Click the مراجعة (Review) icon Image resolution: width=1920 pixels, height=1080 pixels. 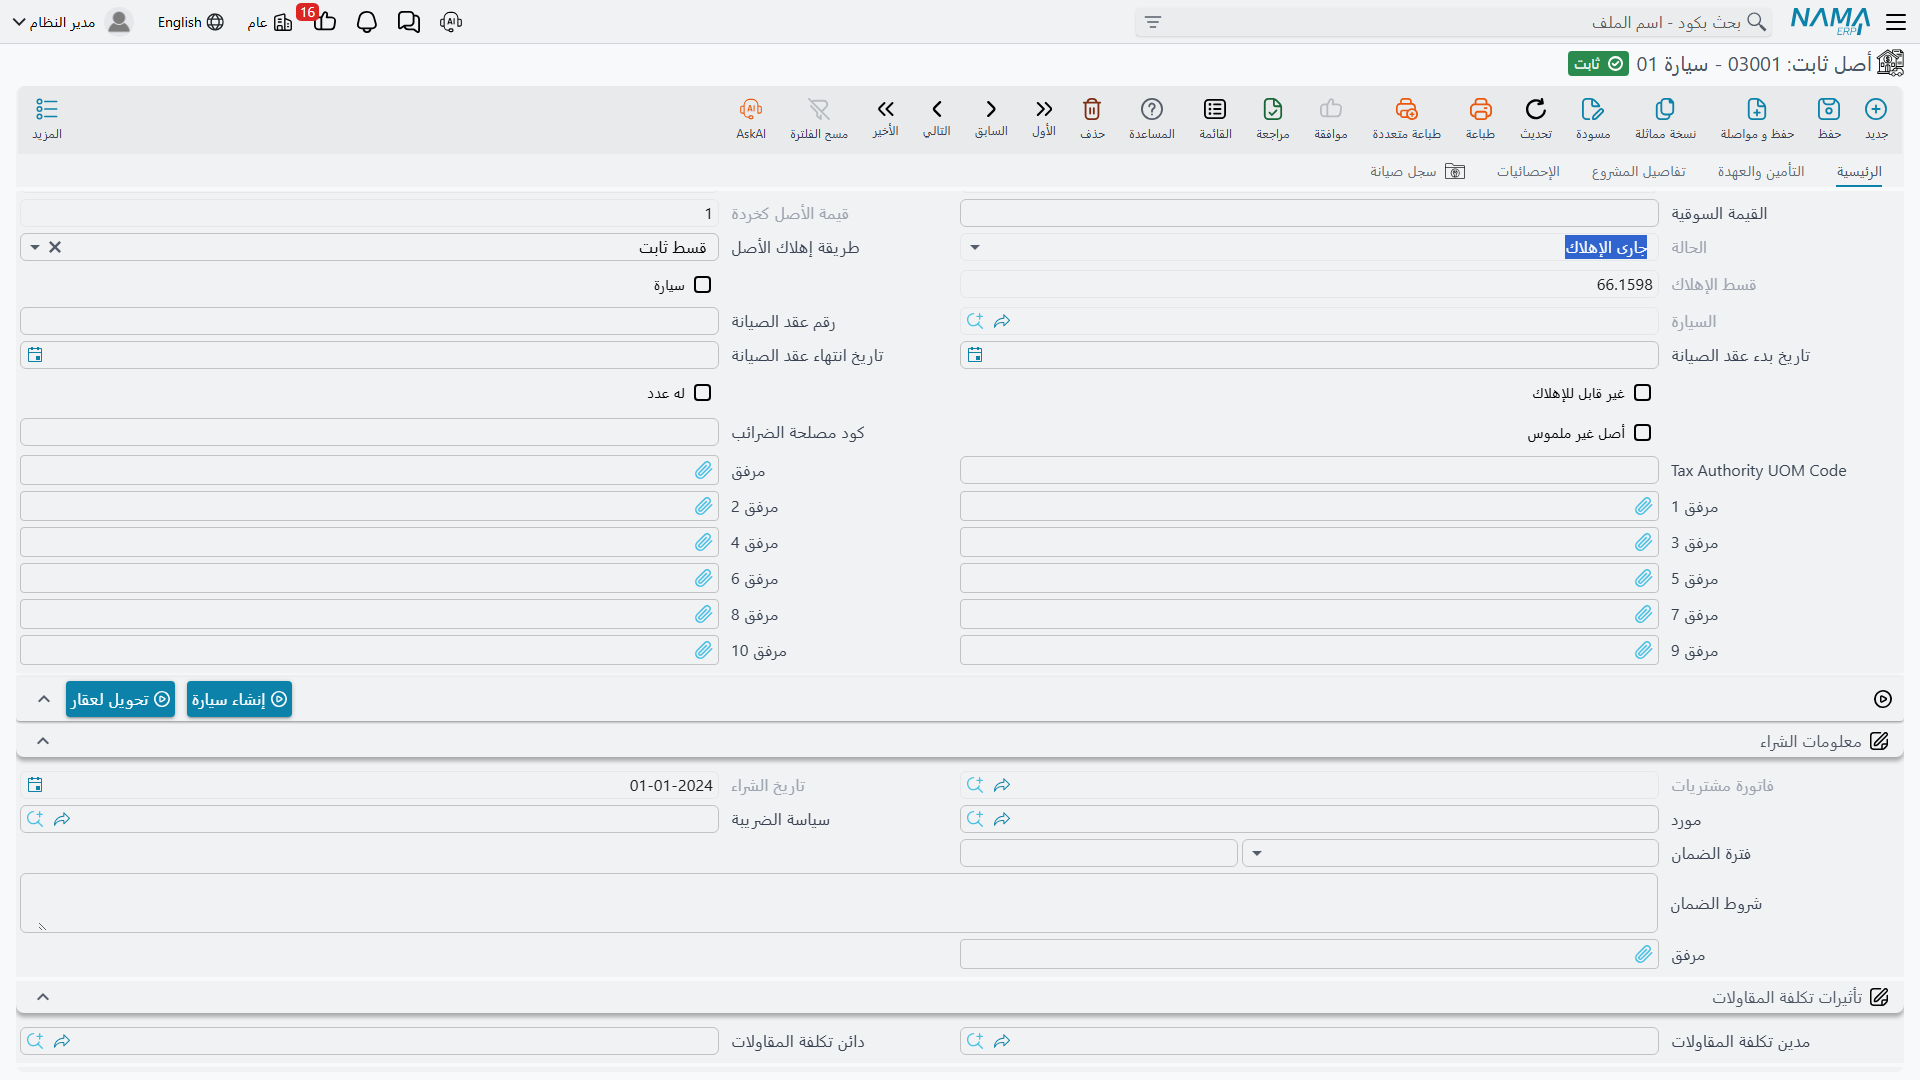coord(1273,110)
